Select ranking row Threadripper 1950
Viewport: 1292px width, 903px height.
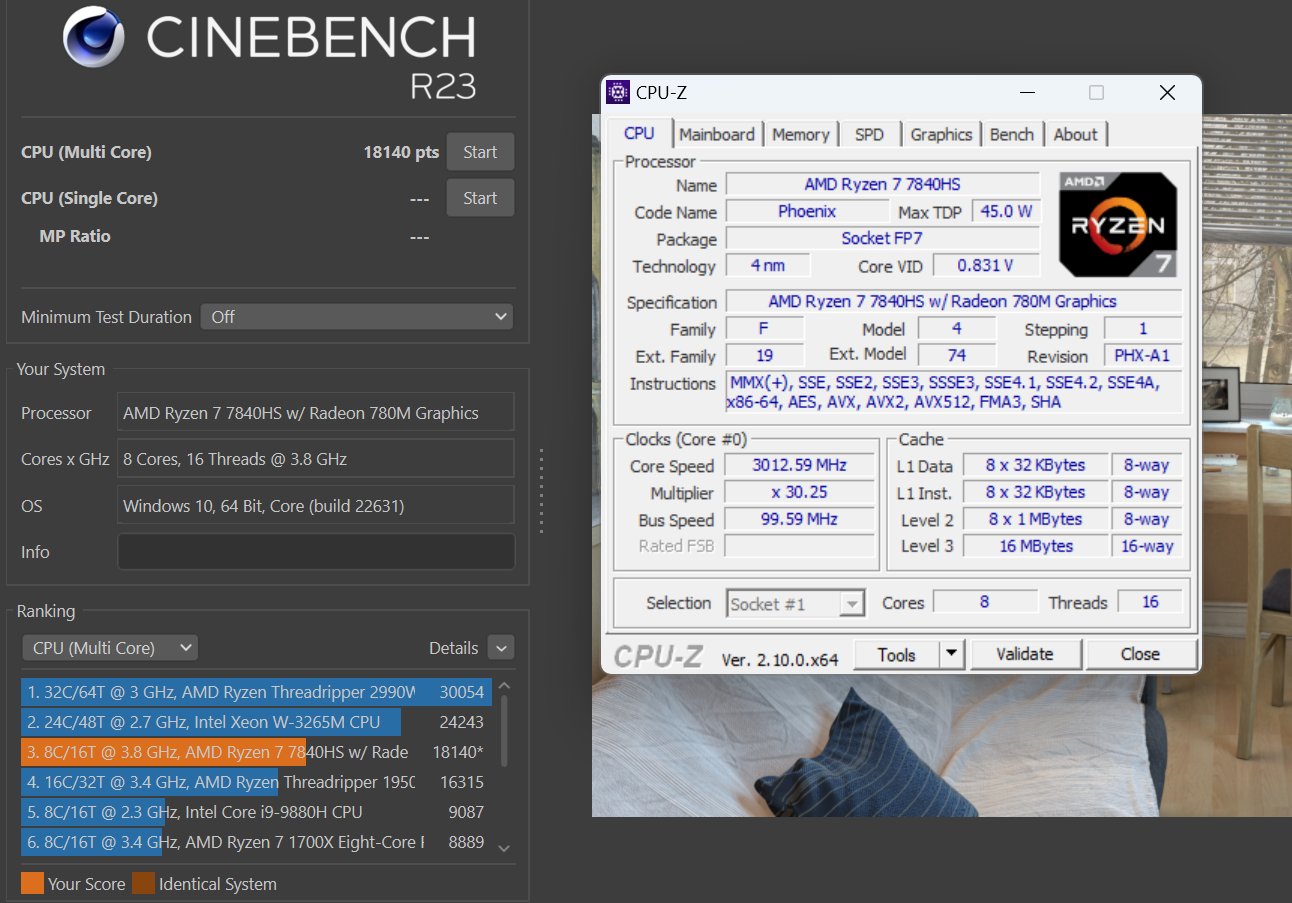255,782
